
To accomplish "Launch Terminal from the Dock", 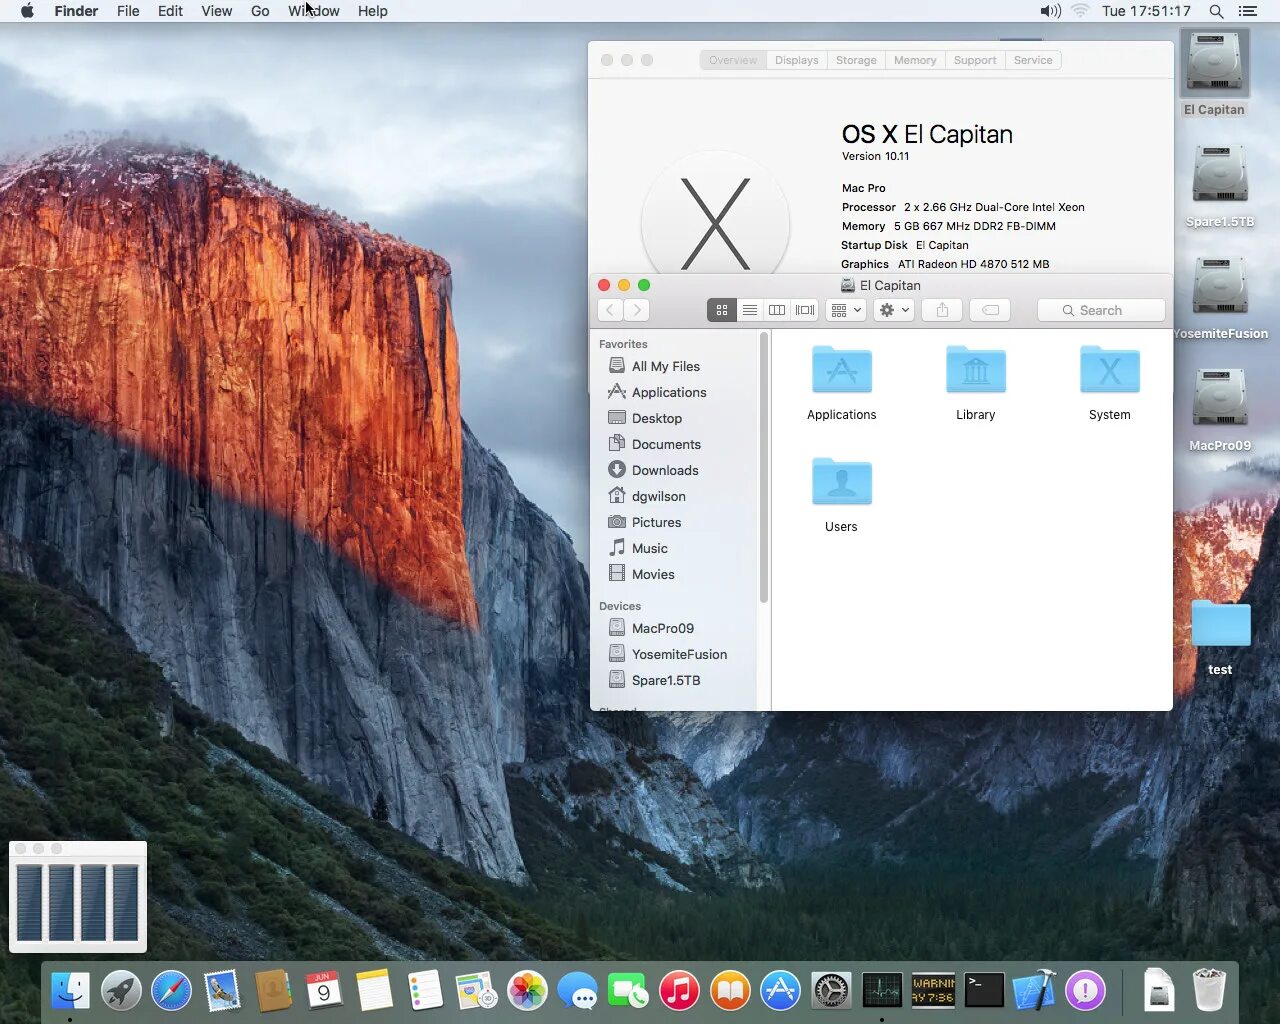I will point(983,991).
